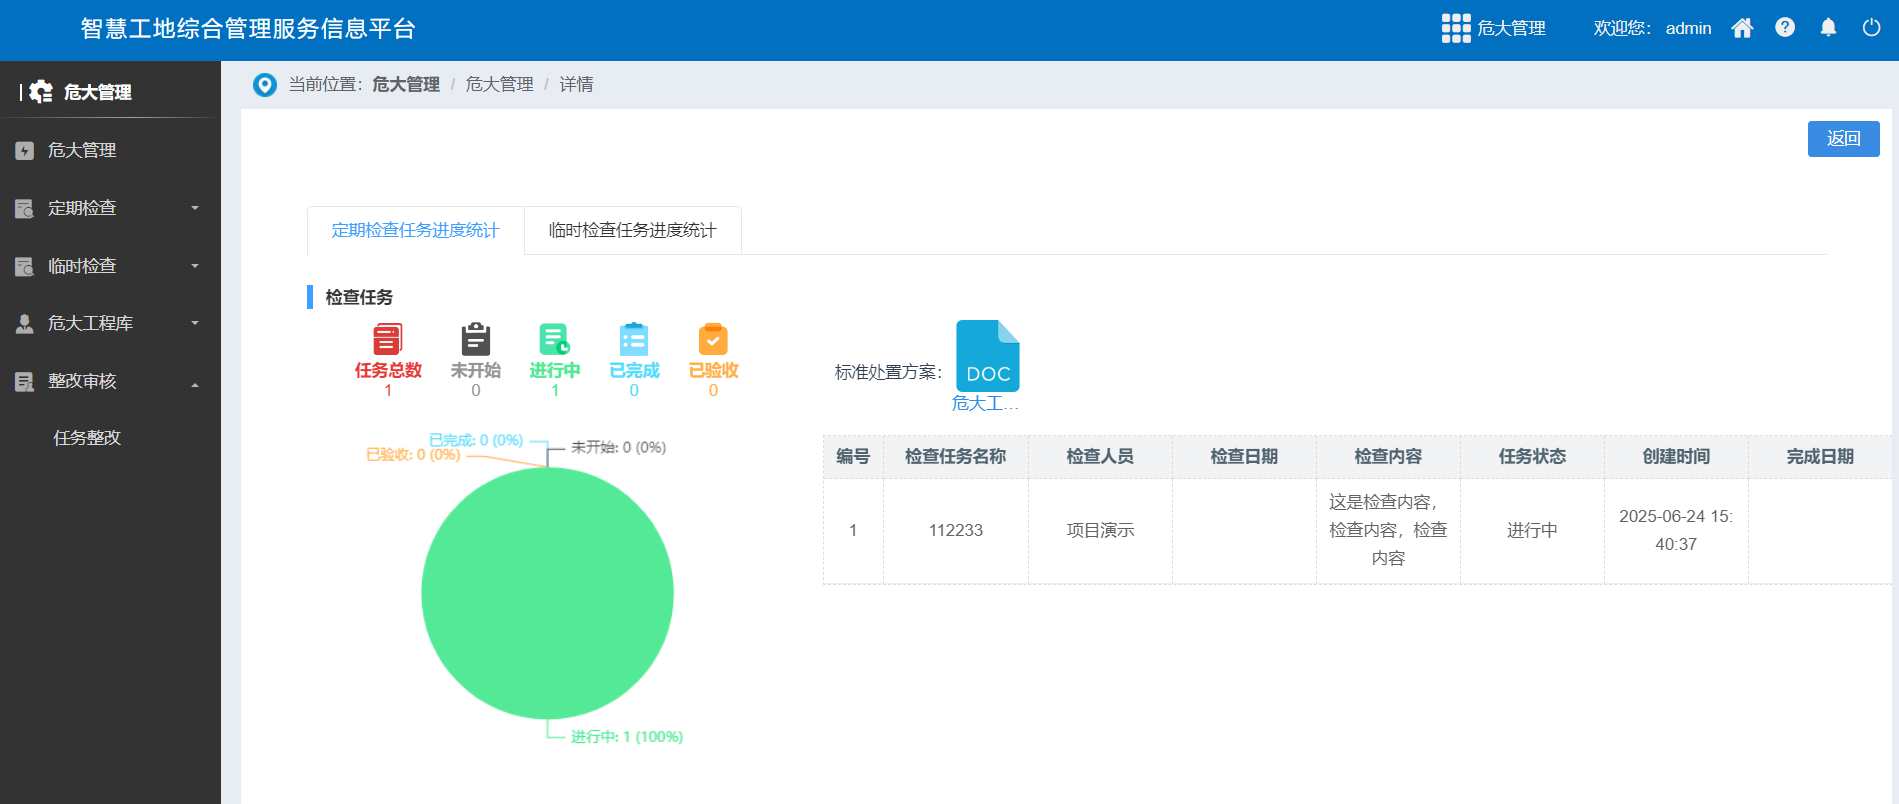Click the green pie chart slice

point(547,593)
